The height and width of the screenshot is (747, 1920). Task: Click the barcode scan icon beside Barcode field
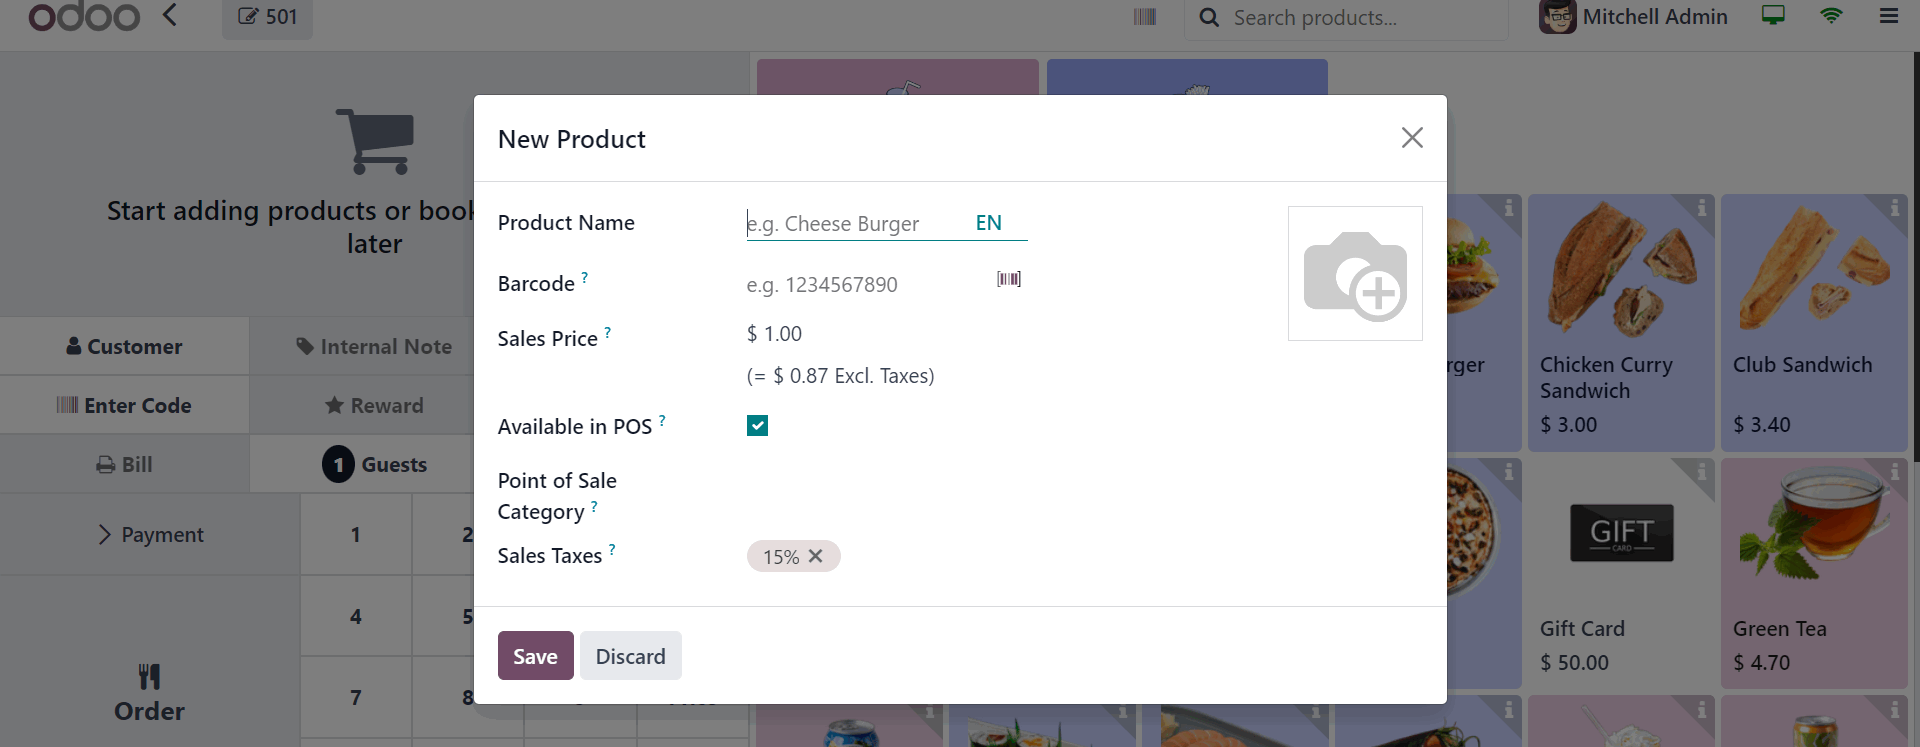coord(1008,279)
